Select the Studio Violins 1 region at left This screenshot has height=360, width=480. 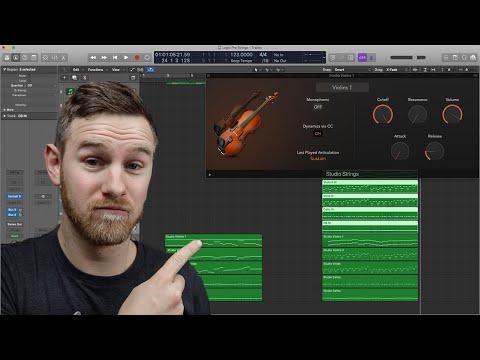[214, 241]
